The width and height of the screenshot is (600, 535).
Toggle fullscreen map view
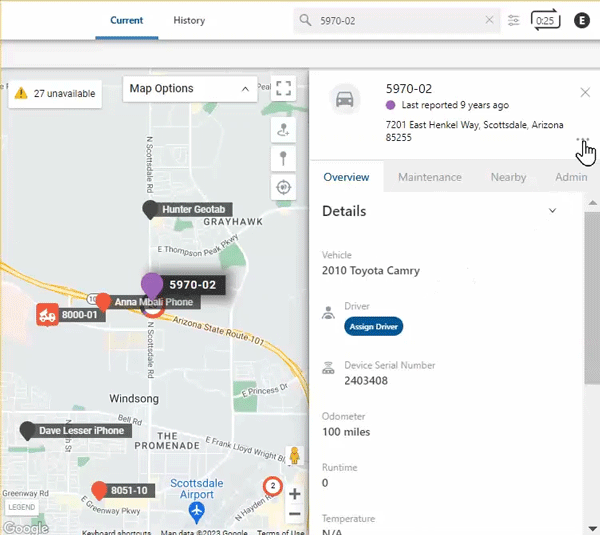click(x=283, y=88)
